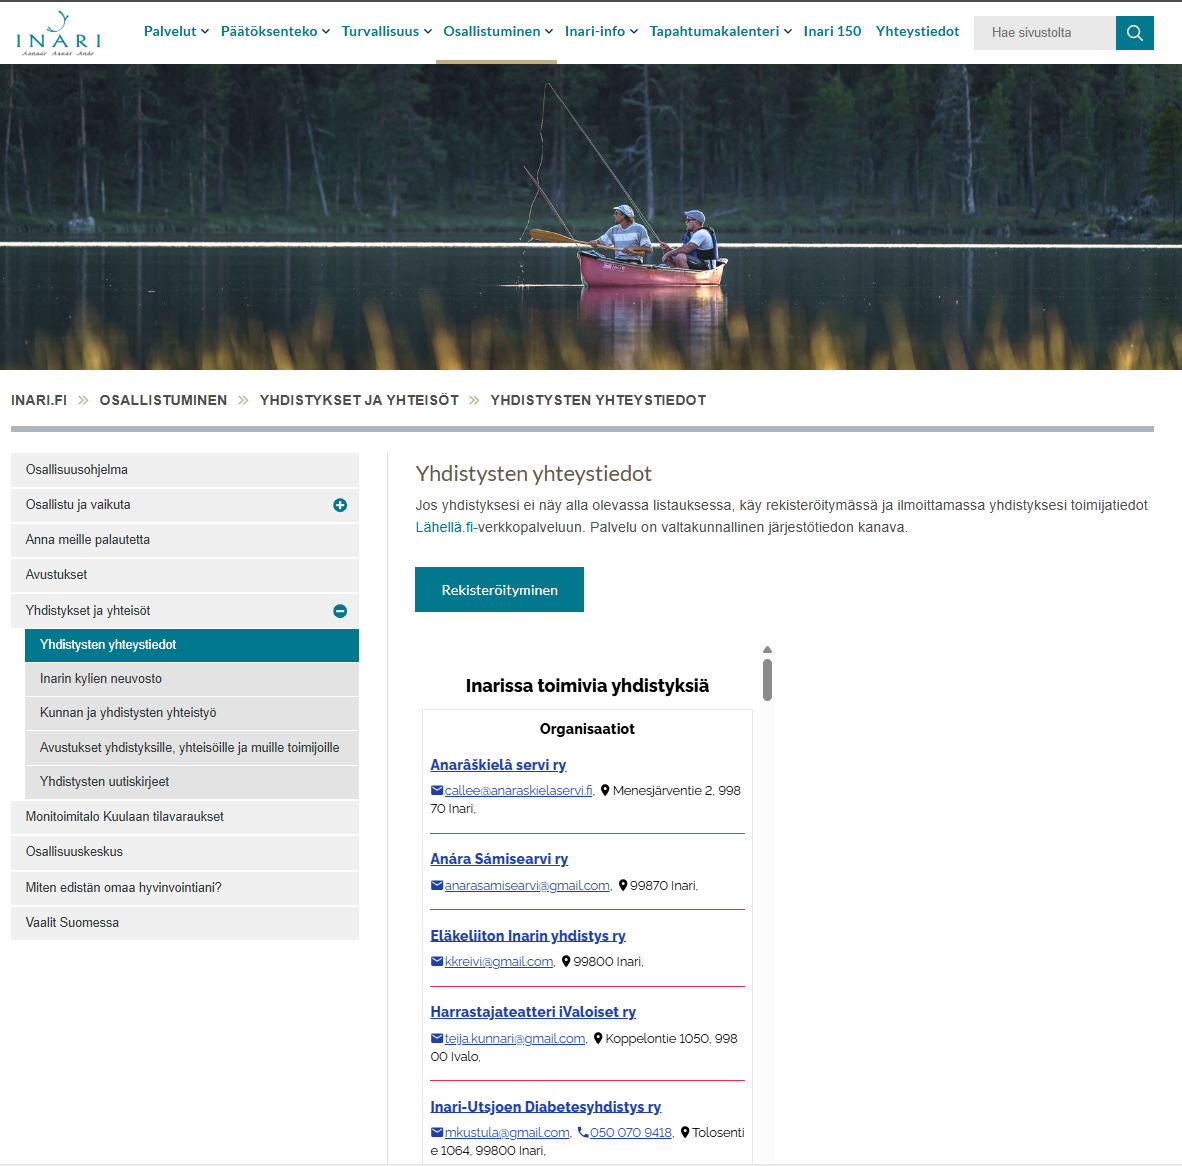Click the canoe fishing hero image
Viewport: 1182px width, 1166px height.
591,217
